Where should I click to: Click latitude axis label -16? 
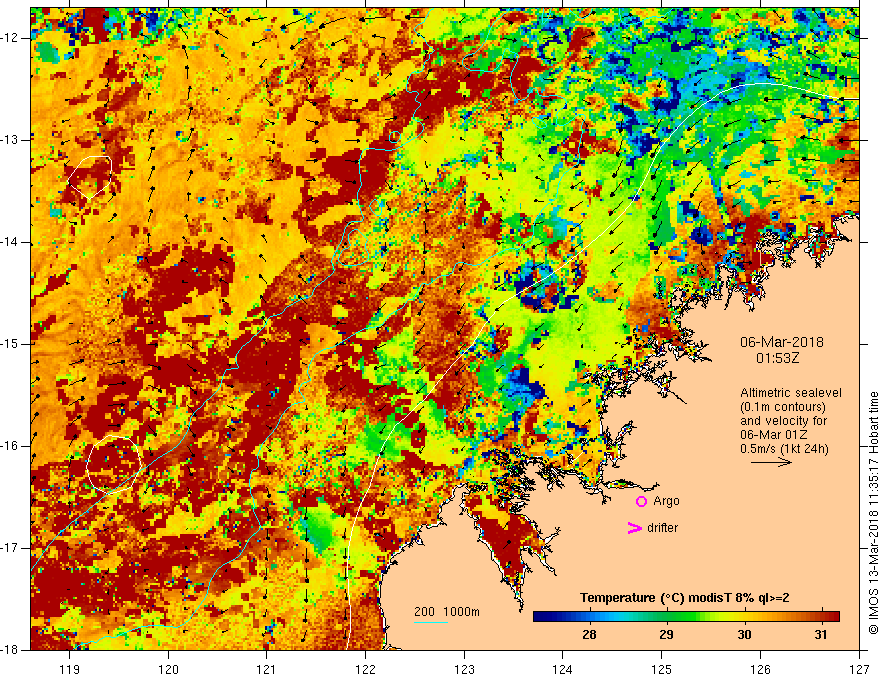(x=10, y=445)
